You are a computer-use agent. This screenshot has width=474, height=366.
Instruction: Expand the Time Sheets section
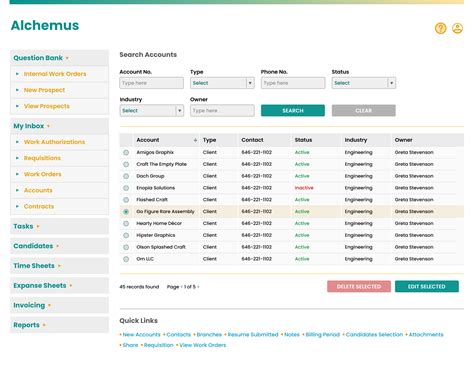click(x=59, y=266)
